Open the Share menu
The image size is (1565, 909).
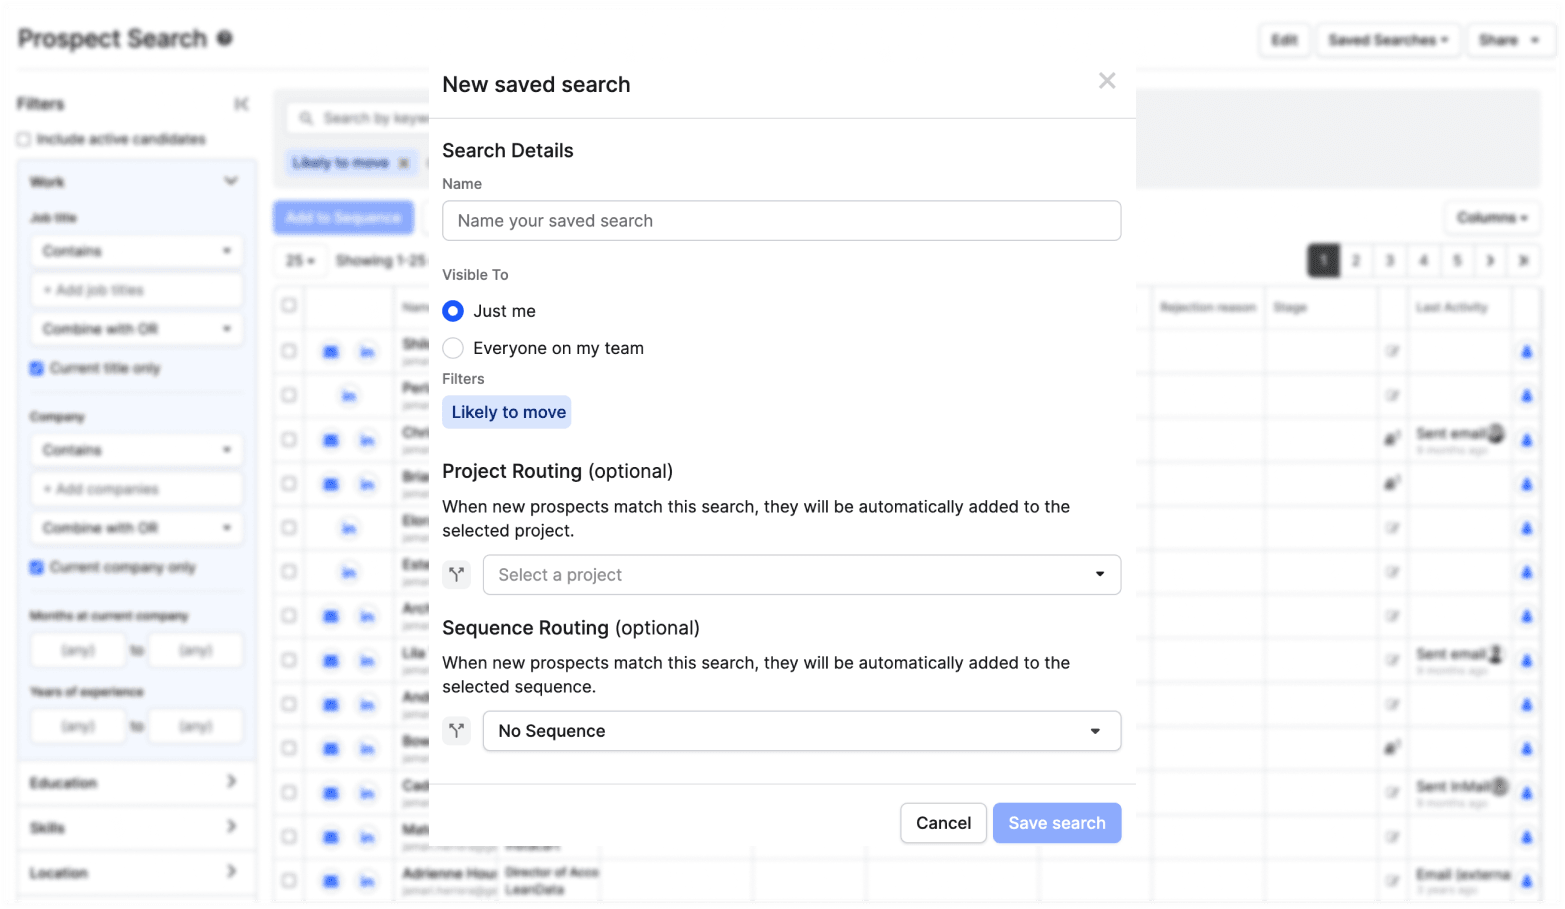1510,40
